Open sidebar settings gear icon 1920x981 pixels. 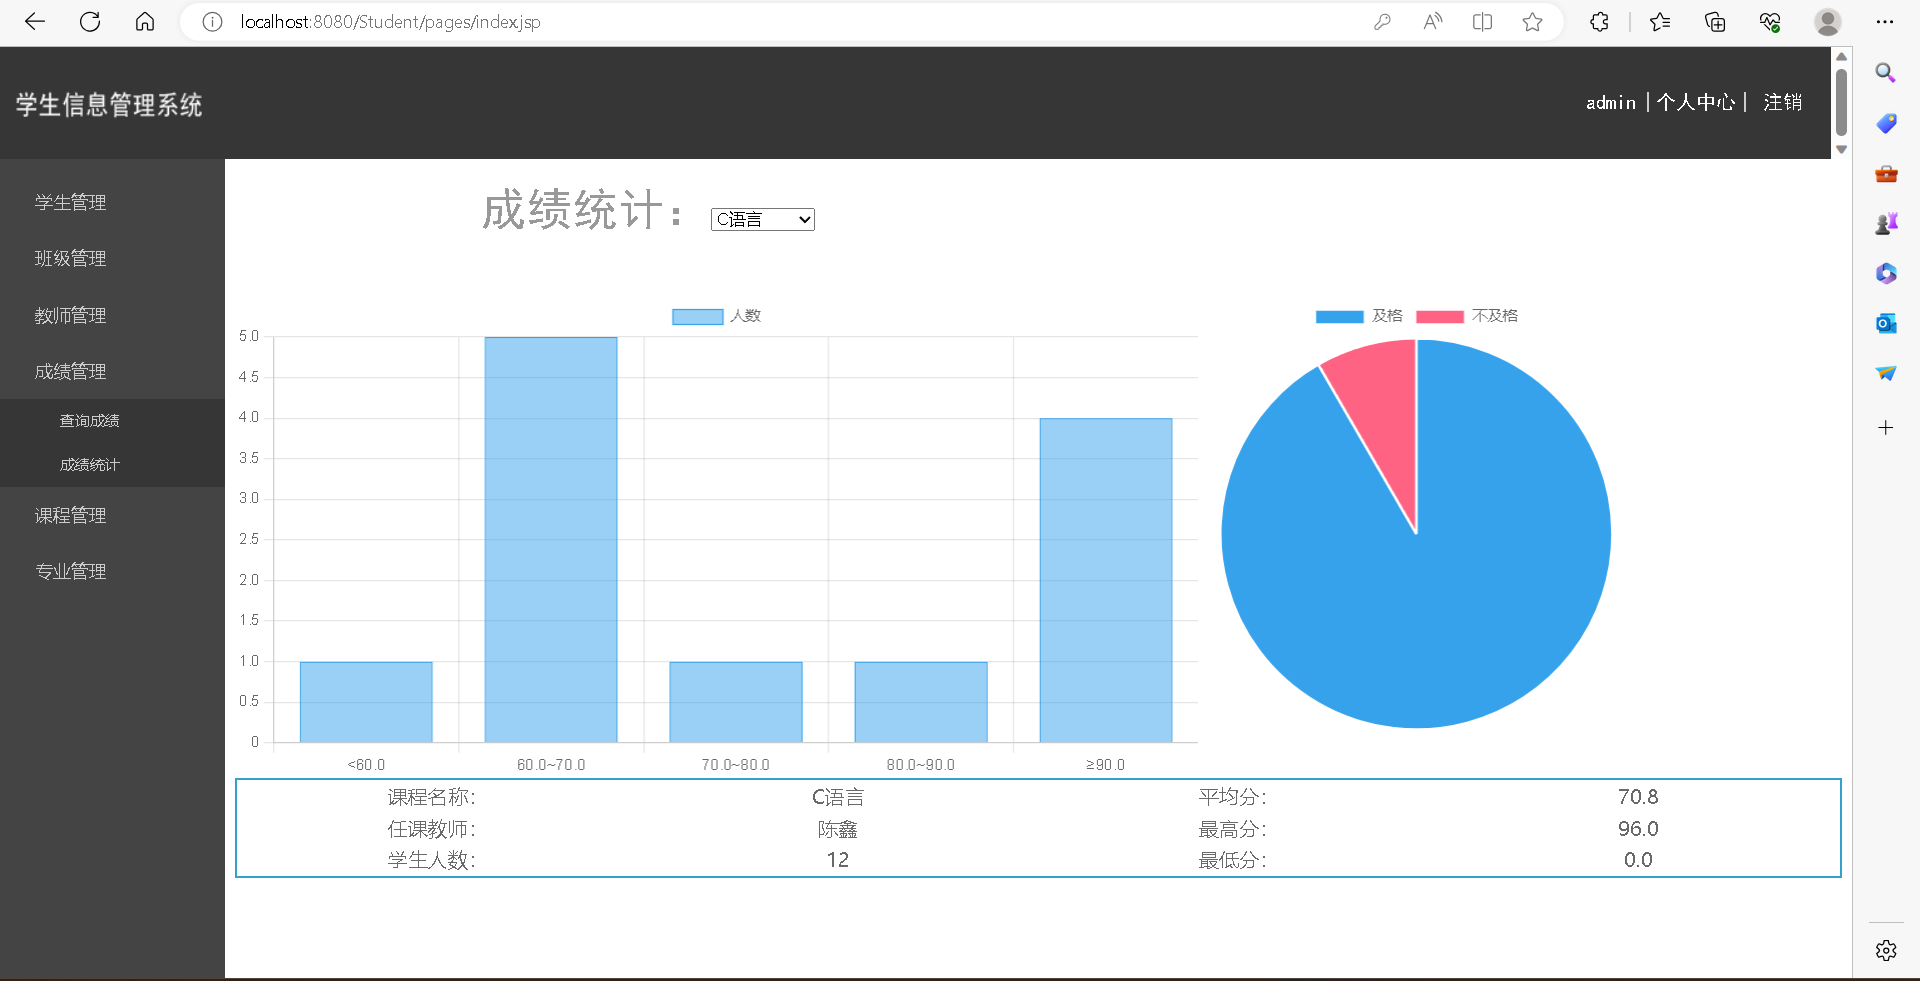1886,951
